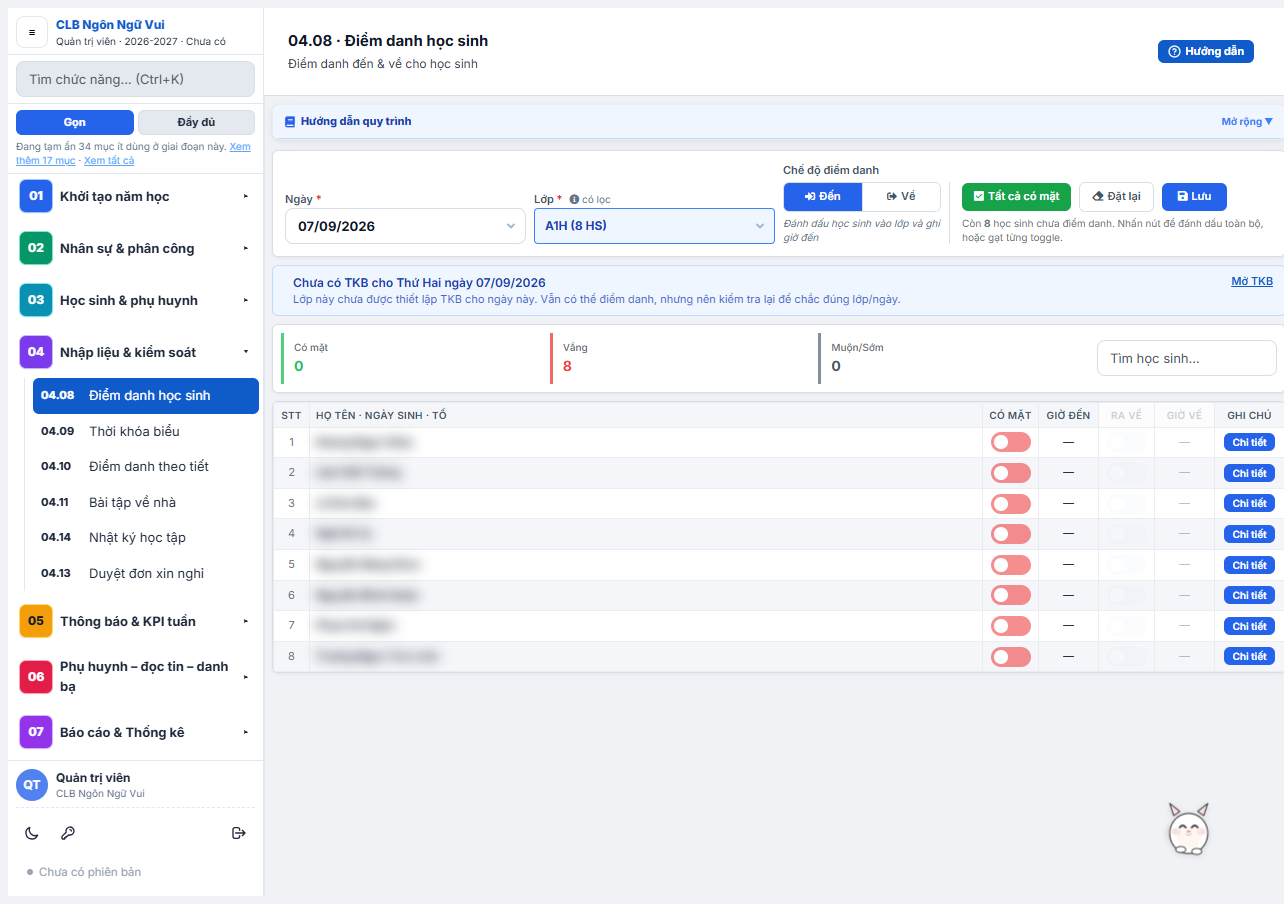Screen dimensions: 1284x904
Task: Click the key icon in sidebar footer
Action: [68, 833]
